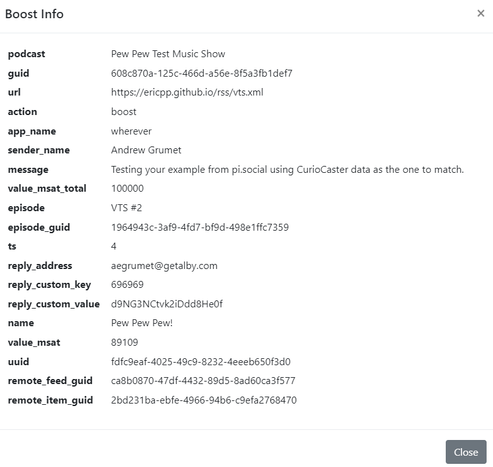Screen dimensions: 493x467
Task: Click the reply address aegrumet@getalby.com
Action: [164, 266]
